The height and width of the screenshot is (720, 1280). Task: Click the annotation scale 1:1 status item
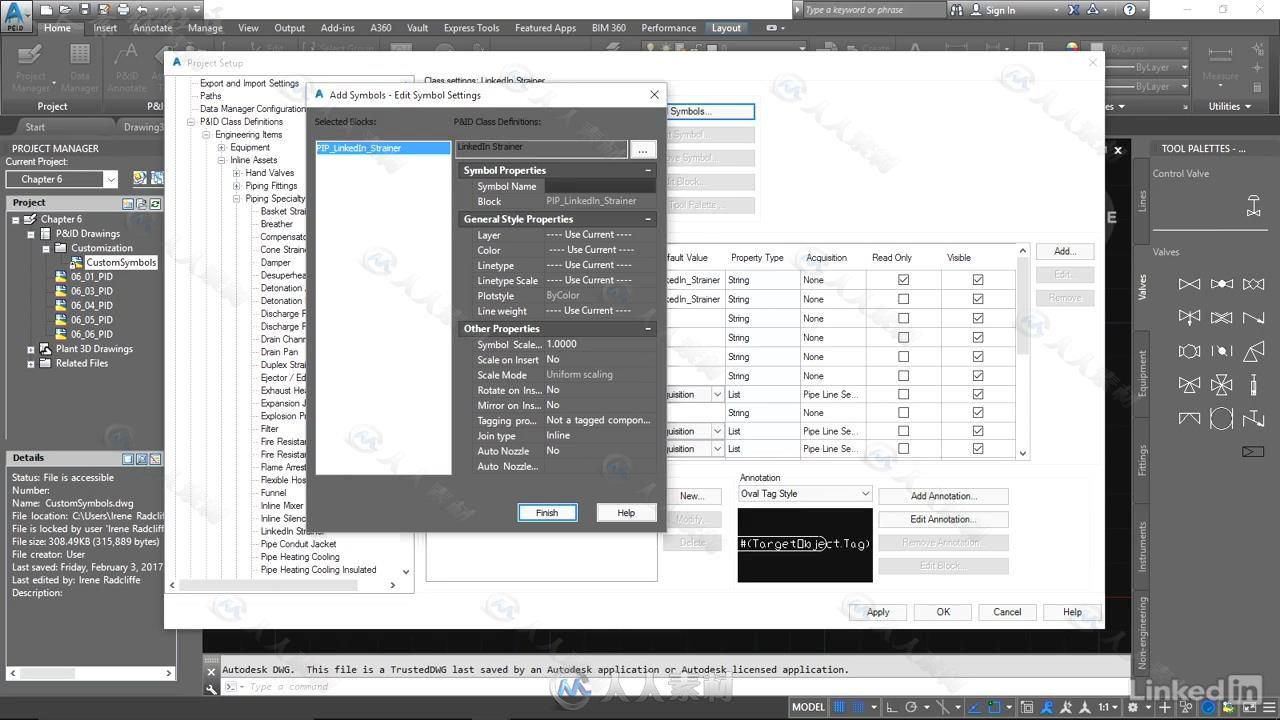click(1108, 707)
